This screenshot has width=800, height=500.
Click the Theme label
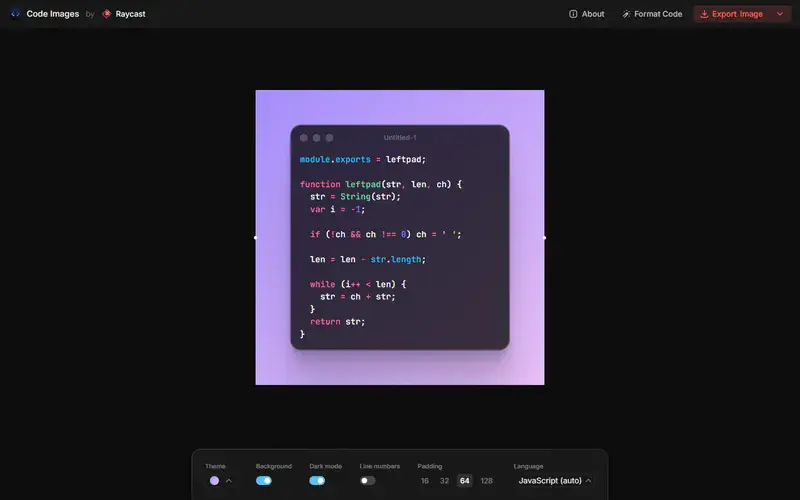click(215, 466)
